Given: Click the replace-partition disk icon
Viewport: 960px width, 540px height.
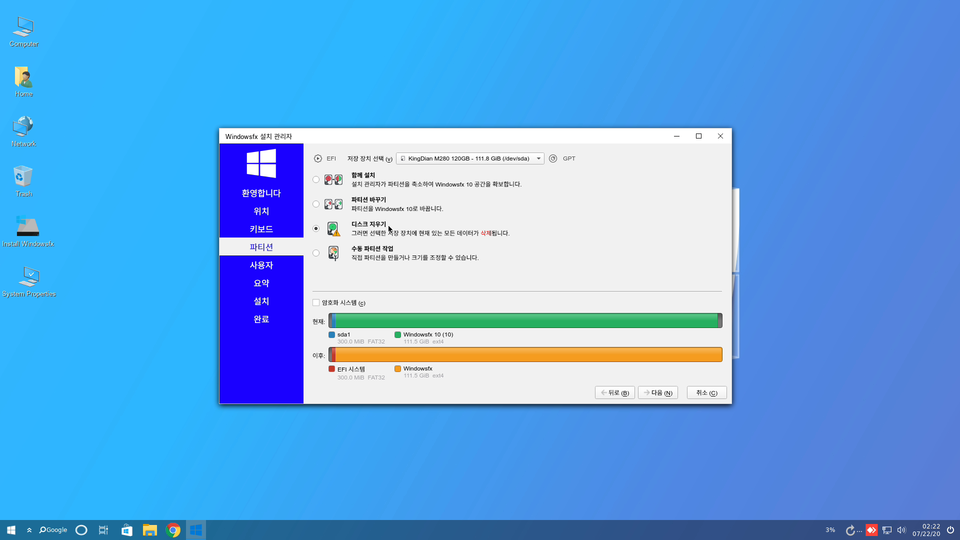Looking at the screenshot, I should click(334, 204).
